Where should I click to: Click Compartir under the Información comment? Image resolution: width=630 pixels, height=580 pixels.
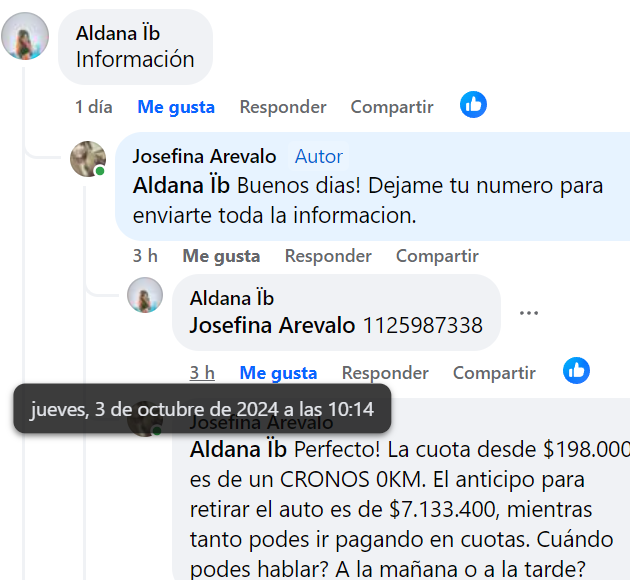click(392, 107)
